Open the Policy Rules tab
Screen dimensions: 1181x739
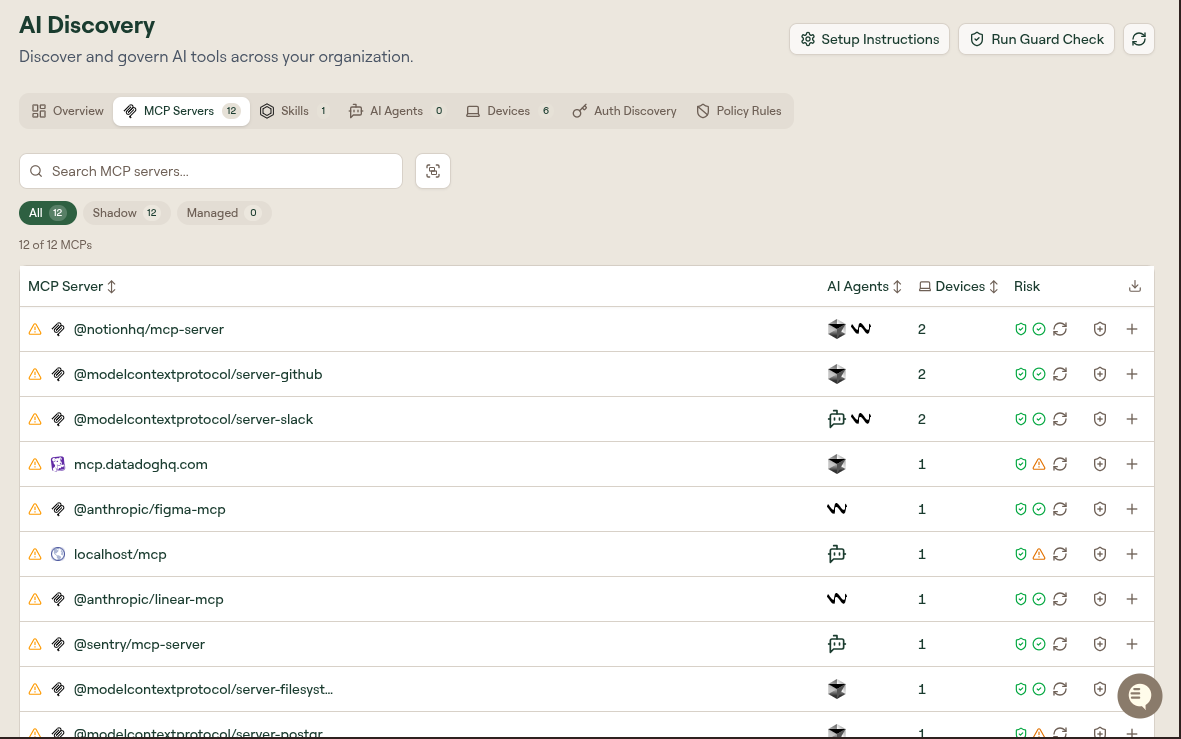739,111
